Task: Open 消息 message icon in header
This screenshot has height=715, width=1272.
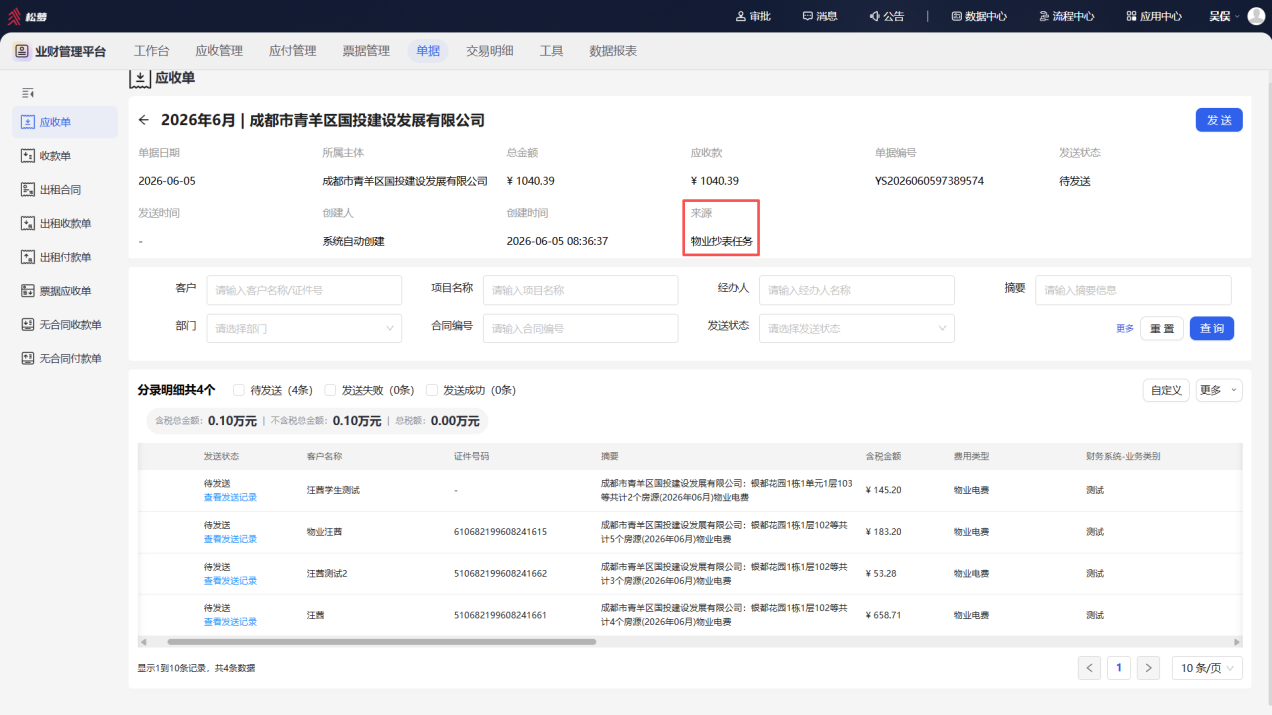Action: [x=807, y=16]
